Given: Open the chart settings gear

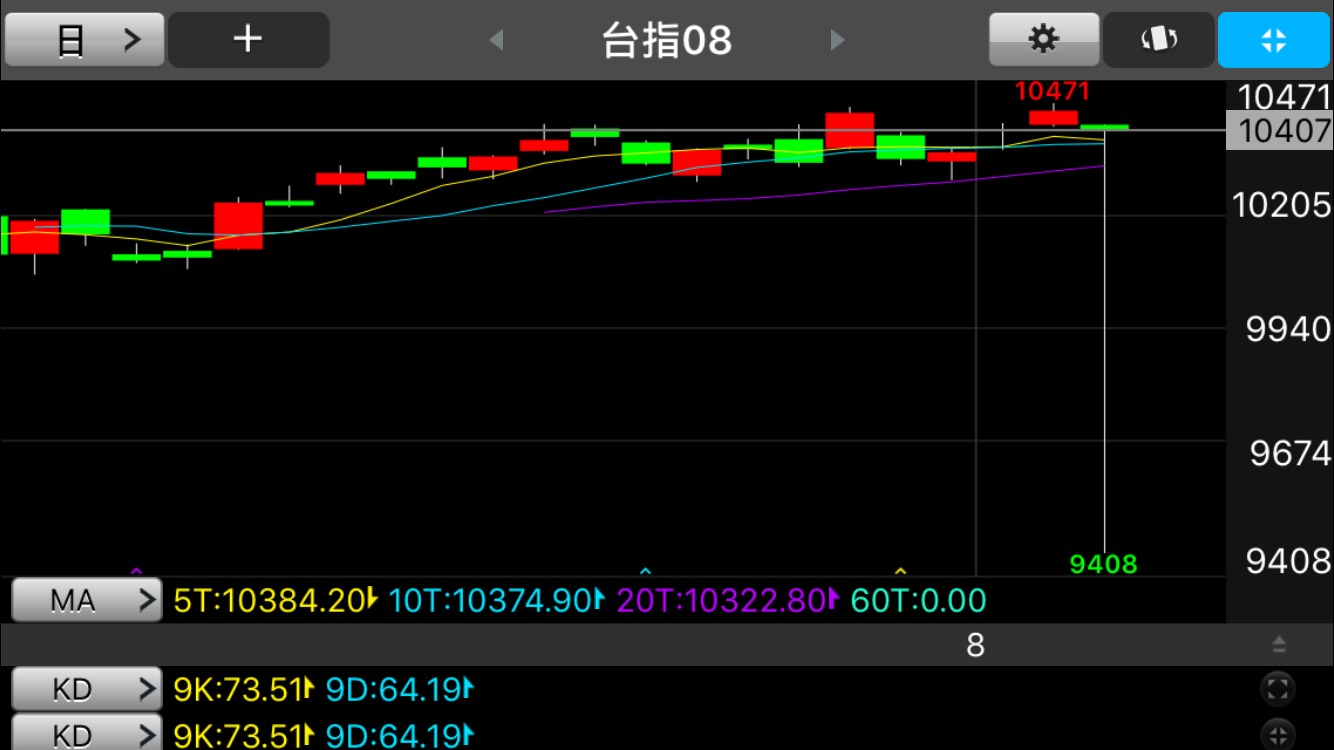Looking at the screenshot, I should [1043, 40].
